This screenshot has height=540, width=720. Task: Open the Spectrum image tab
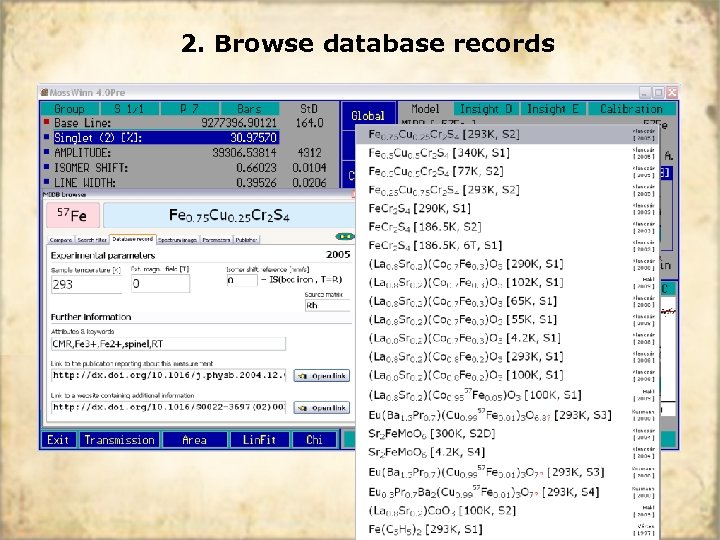coord(178,240)
